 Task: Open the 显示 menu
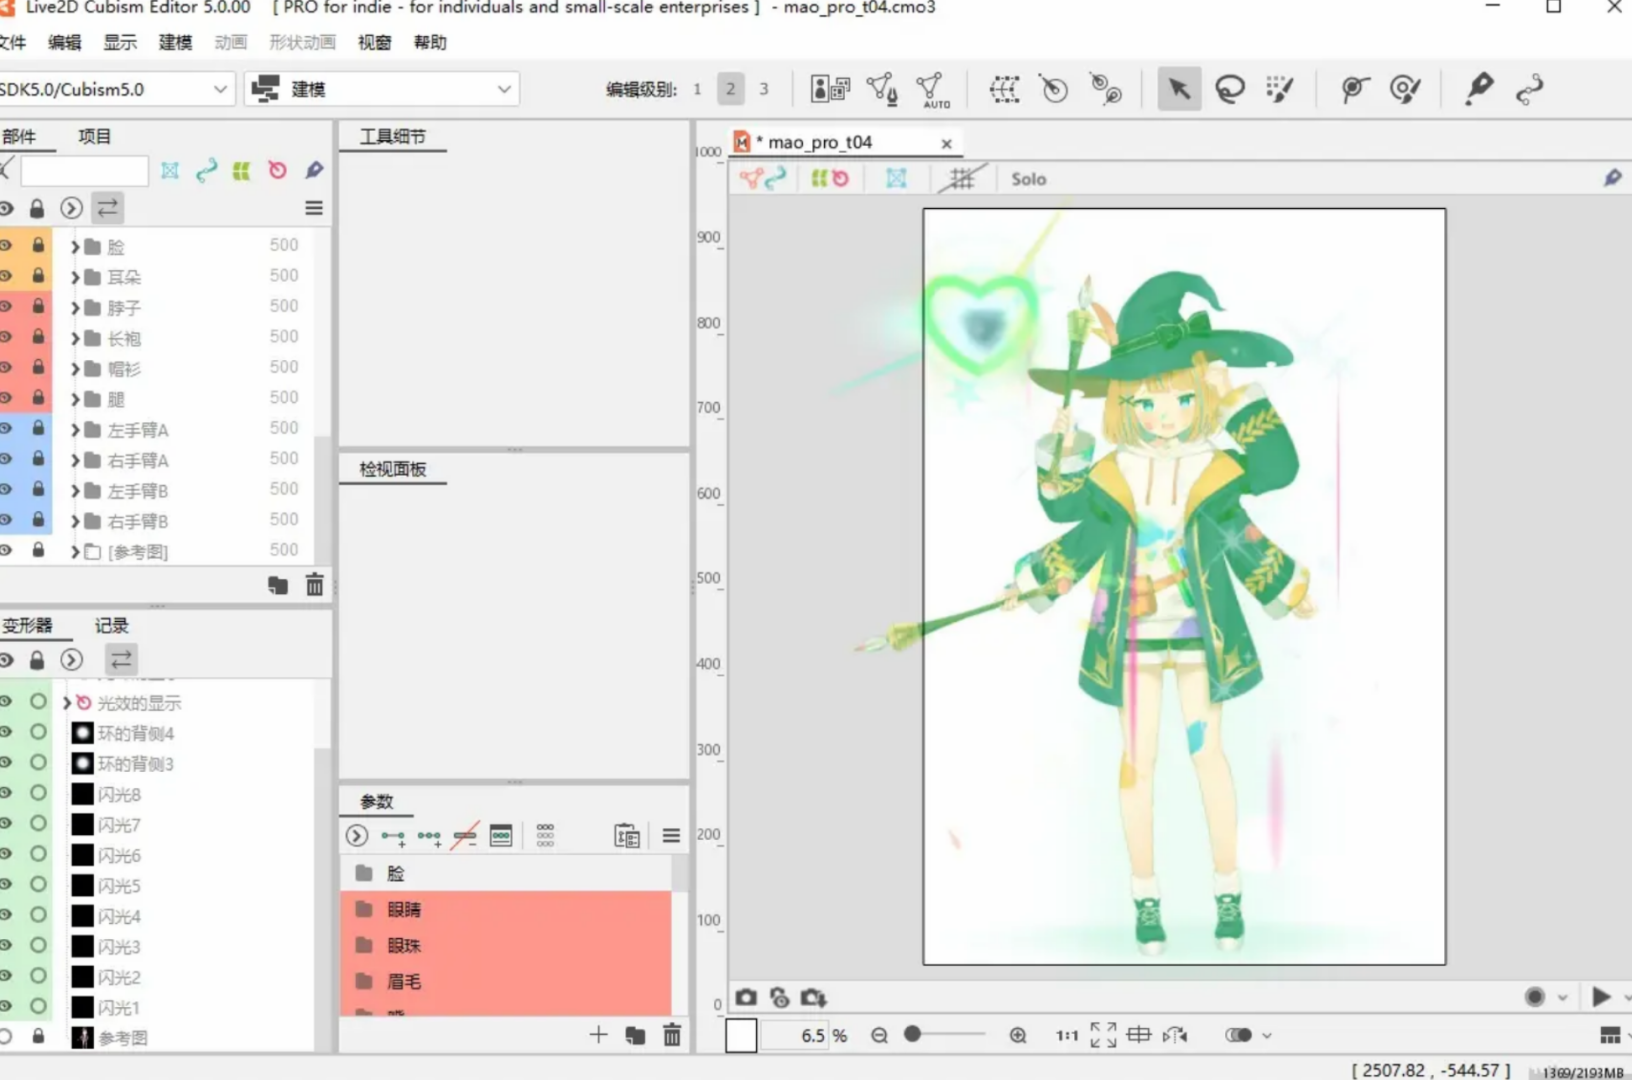coord(120,42)
